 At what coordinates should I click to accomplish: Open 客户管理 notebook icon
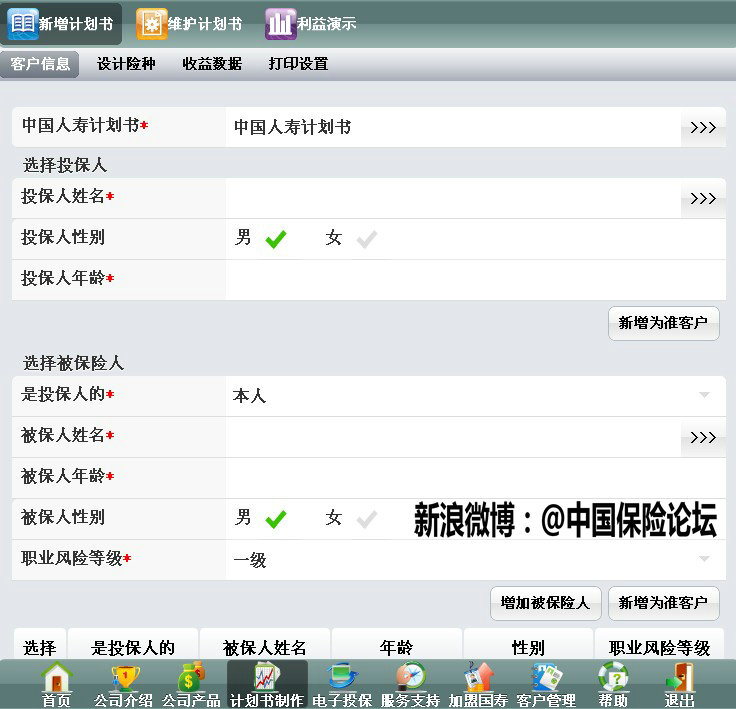pyautogui.click(x=546, y=677)
